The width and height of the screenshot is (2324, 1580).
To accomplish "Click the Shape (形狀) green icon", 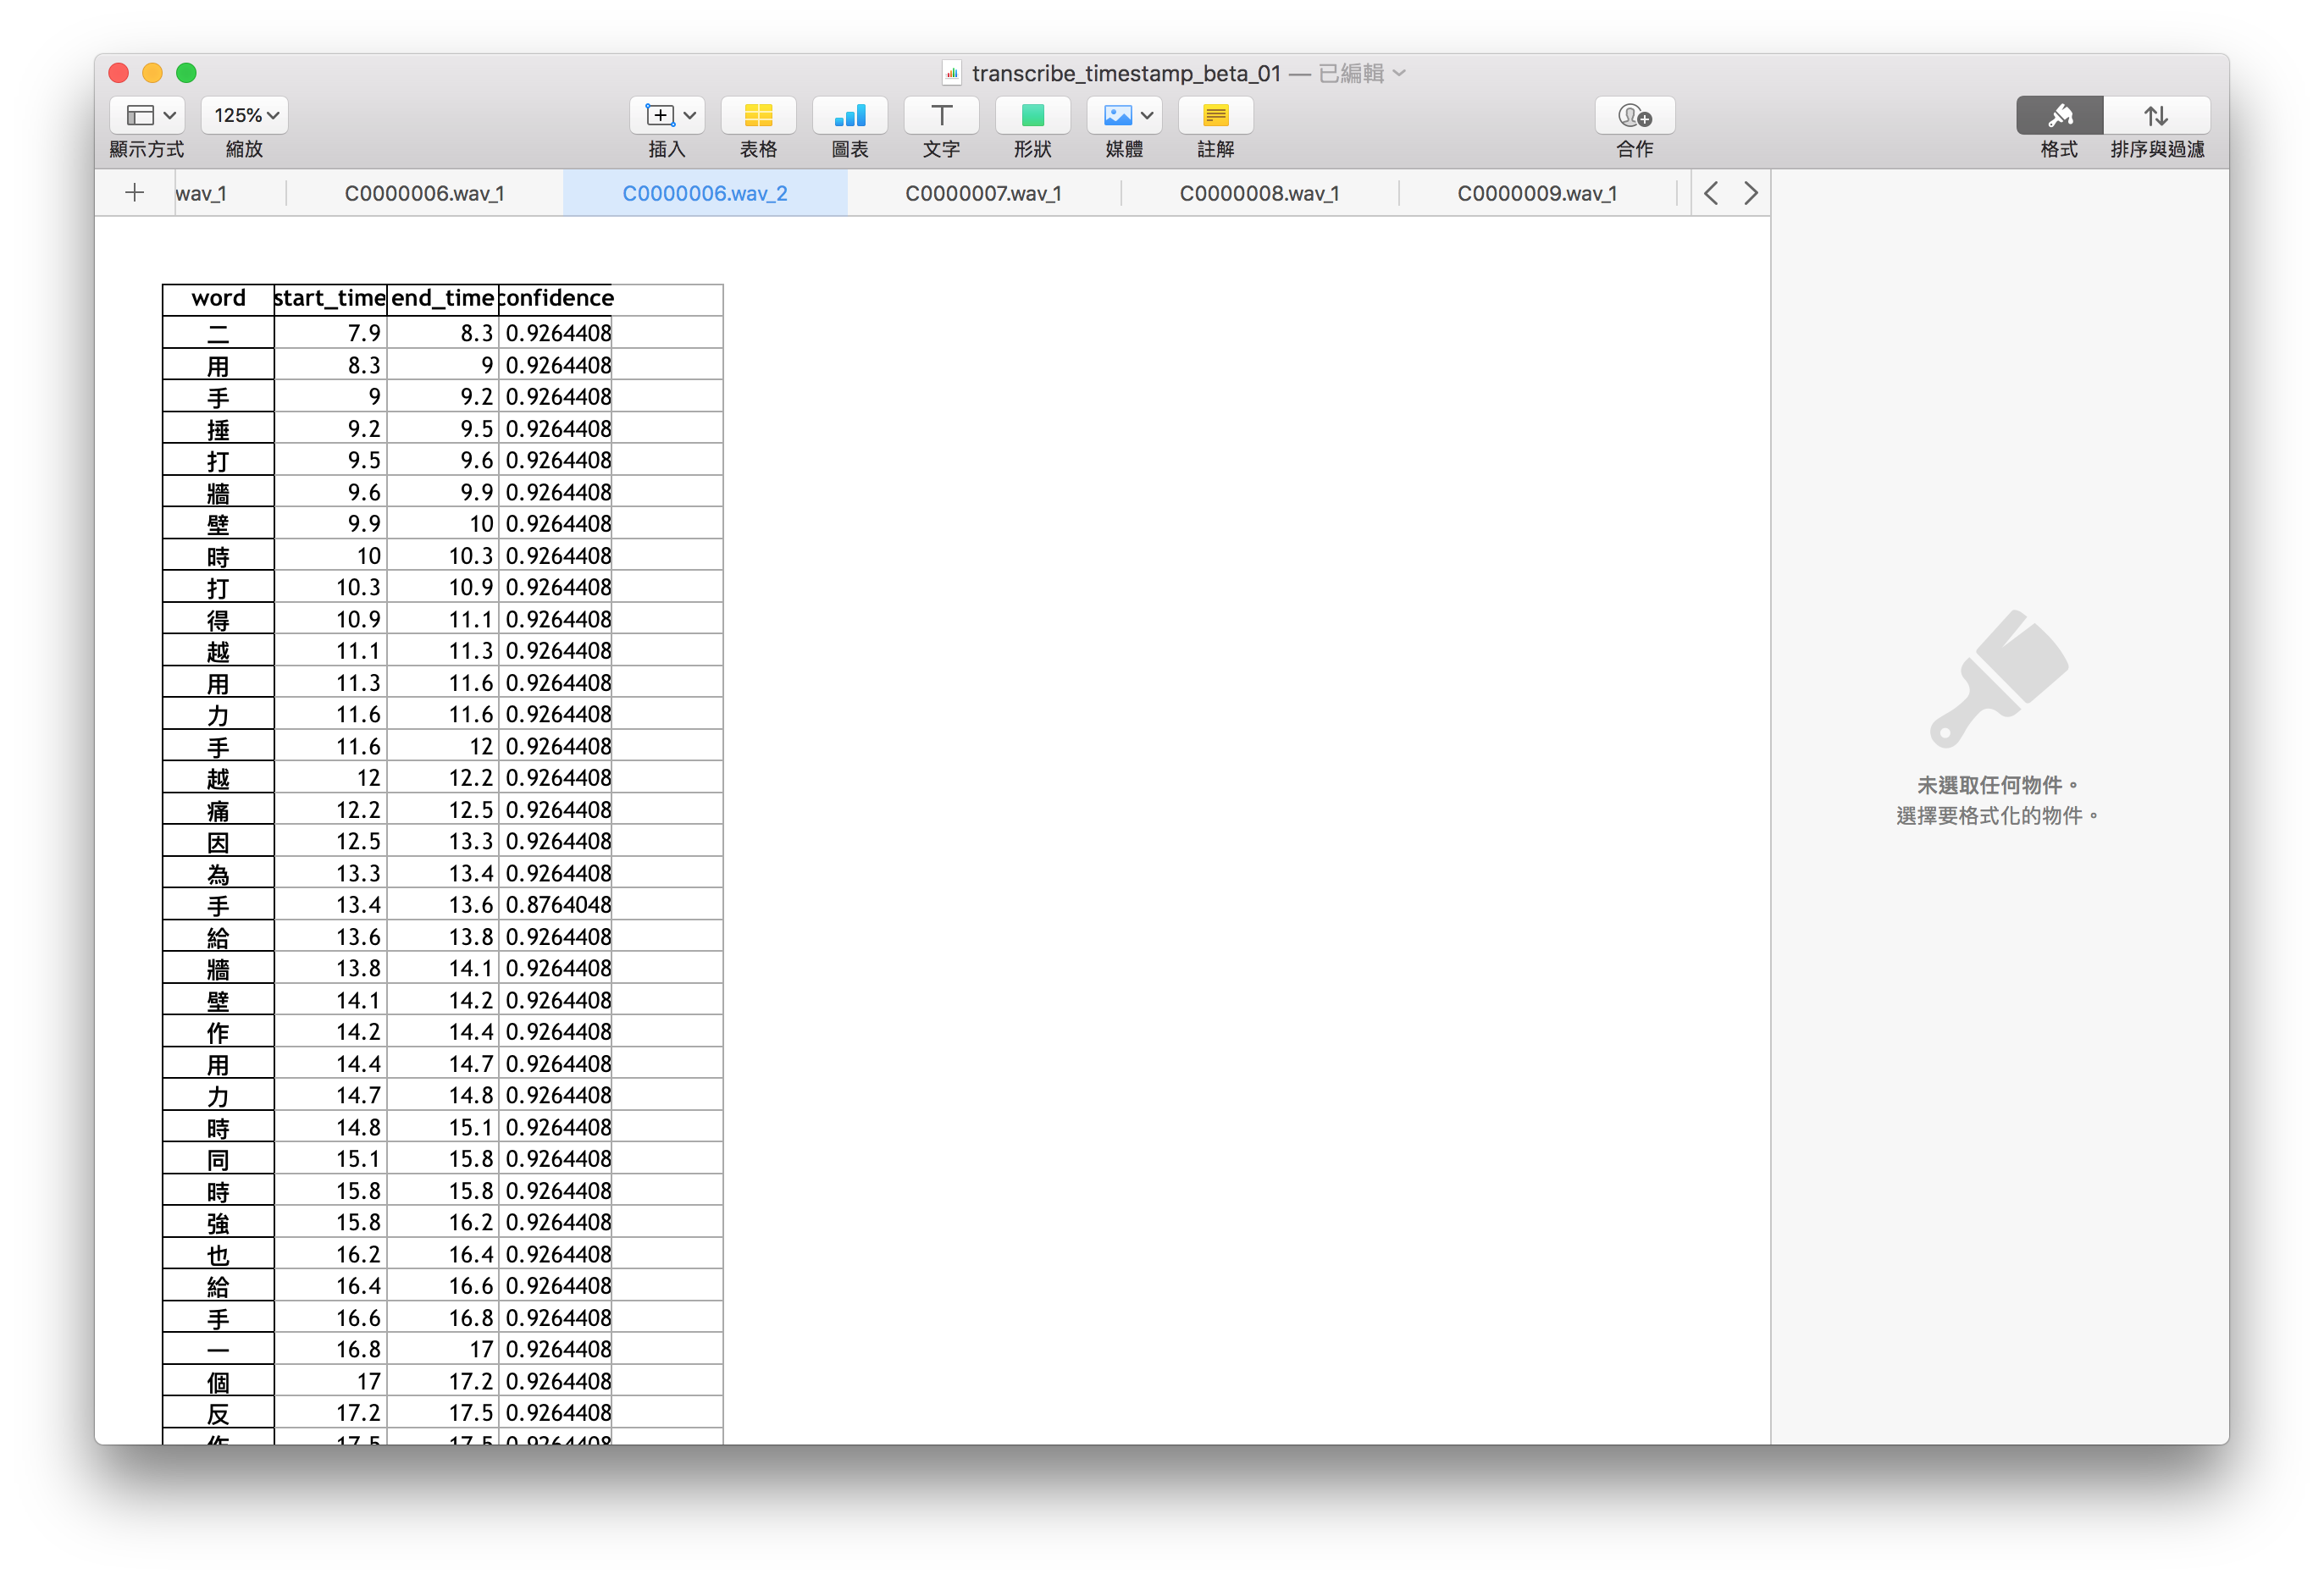I will (x=1032, y=116).
